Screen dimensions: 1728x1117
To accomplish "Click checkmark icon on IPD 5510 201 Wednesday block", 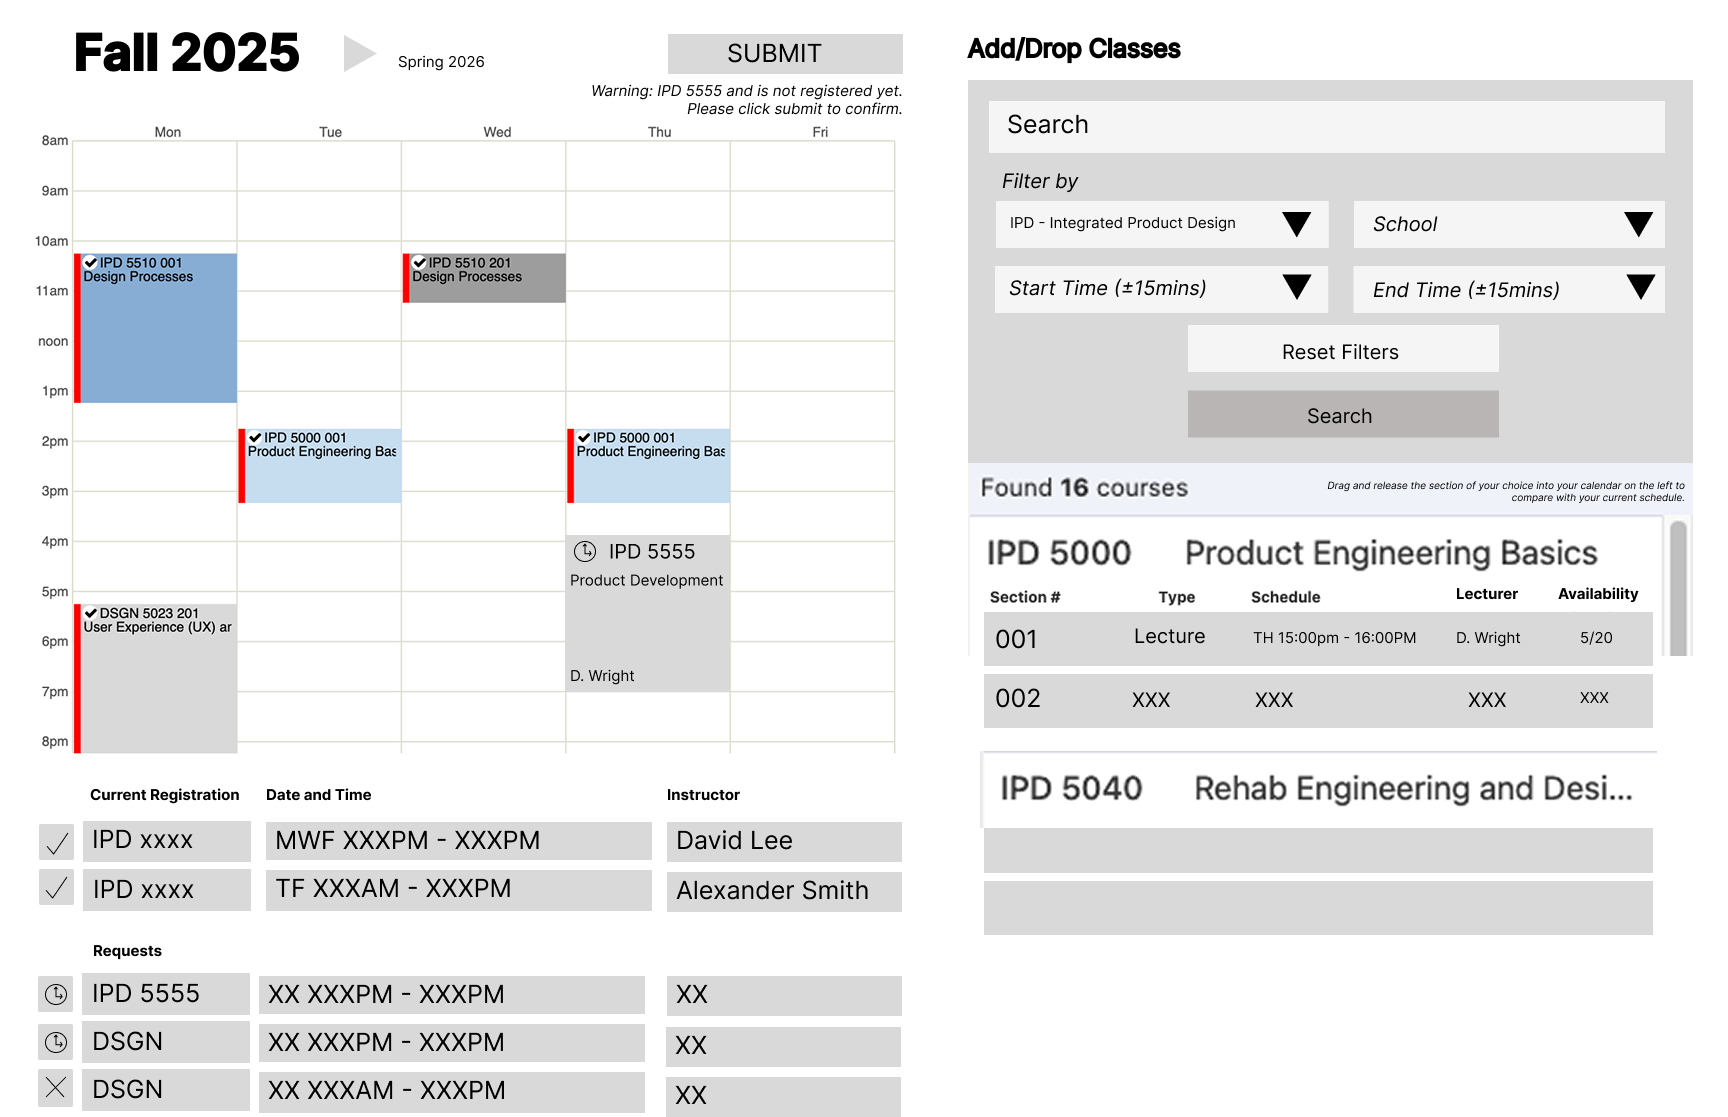I will pos(420,263).
